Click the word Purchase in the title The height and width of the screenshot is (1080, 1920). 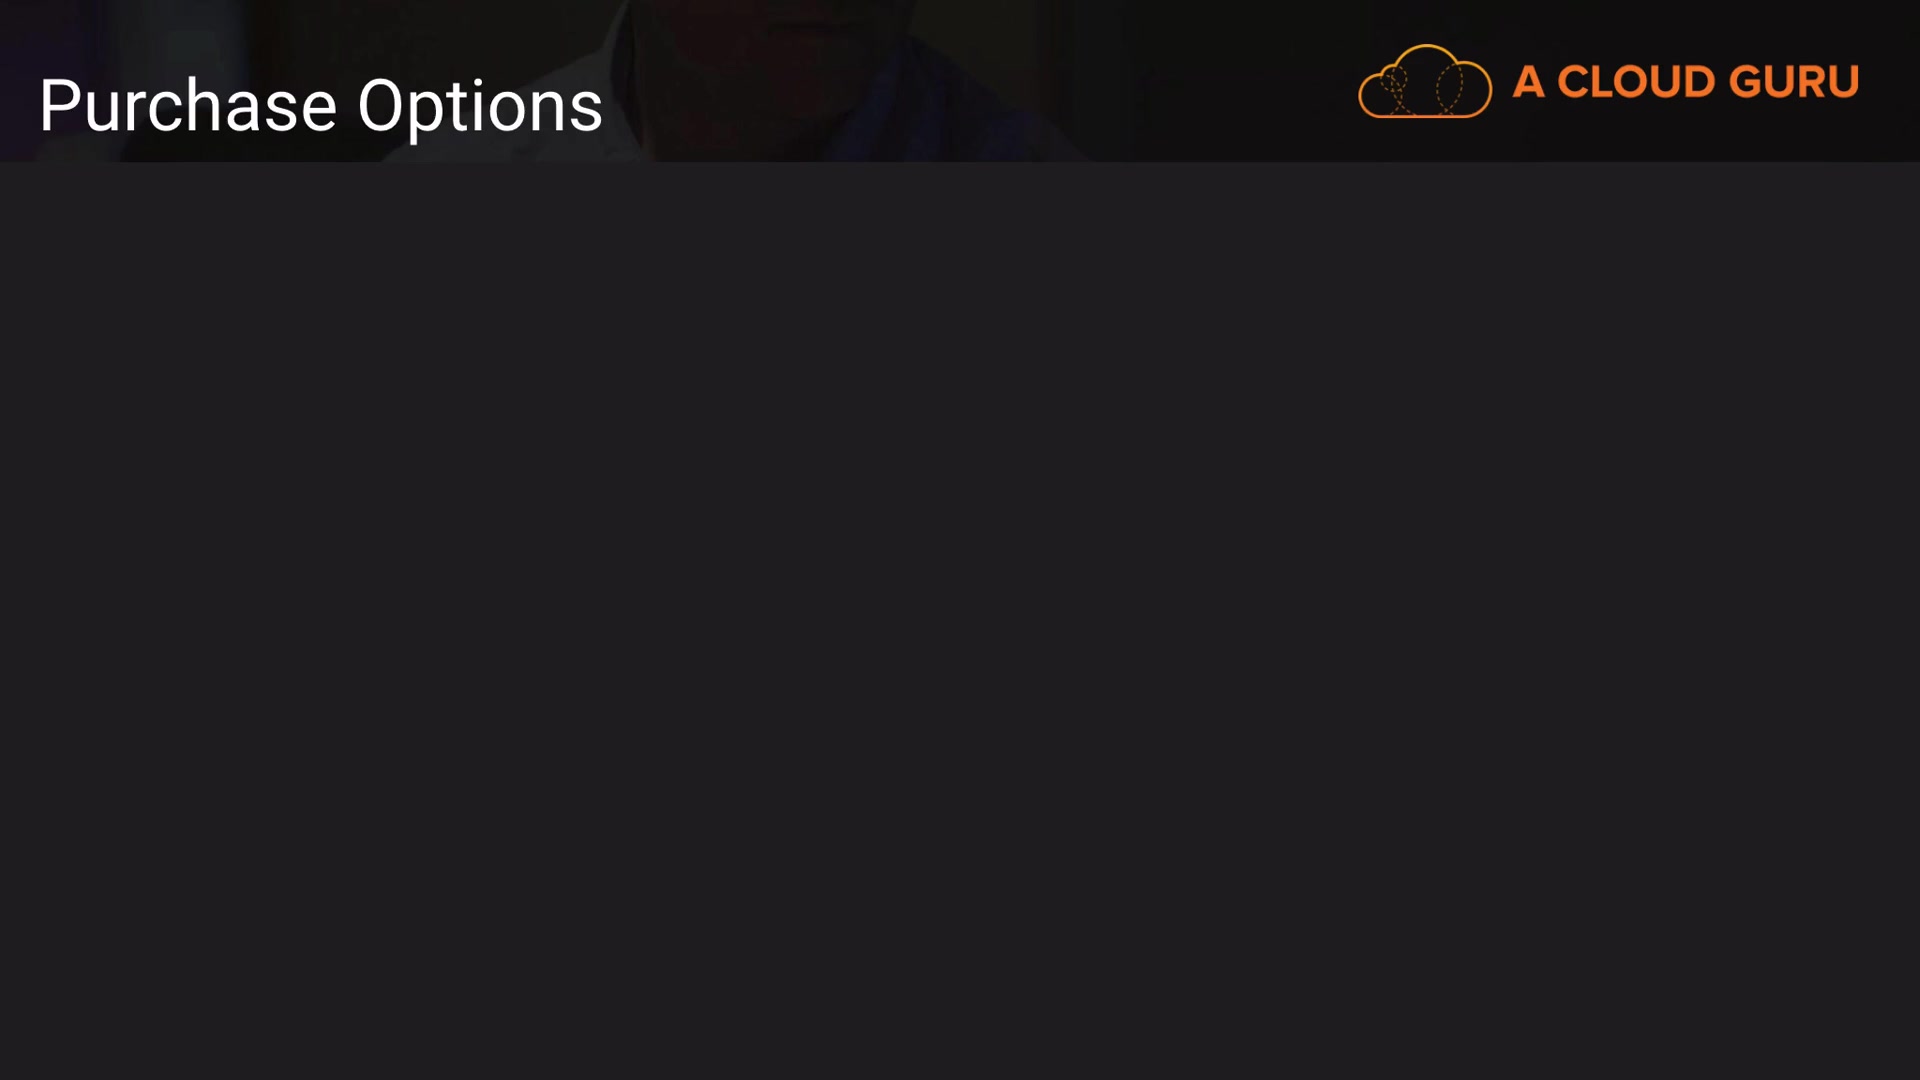[x=188, y=106]
